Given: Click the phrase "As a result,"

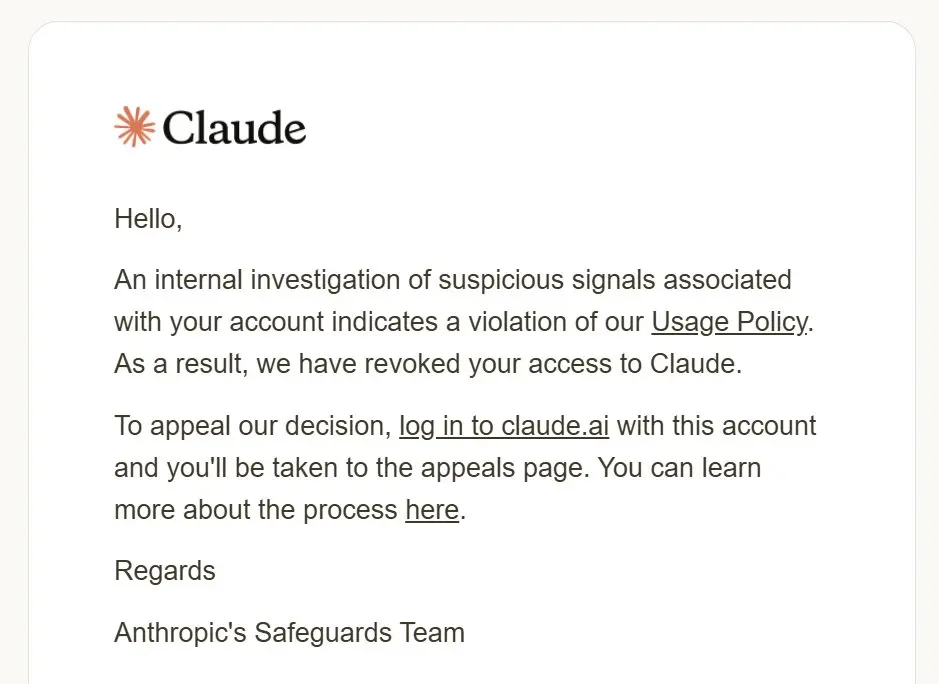Looking at the screenshot, I should coord(181,364).
